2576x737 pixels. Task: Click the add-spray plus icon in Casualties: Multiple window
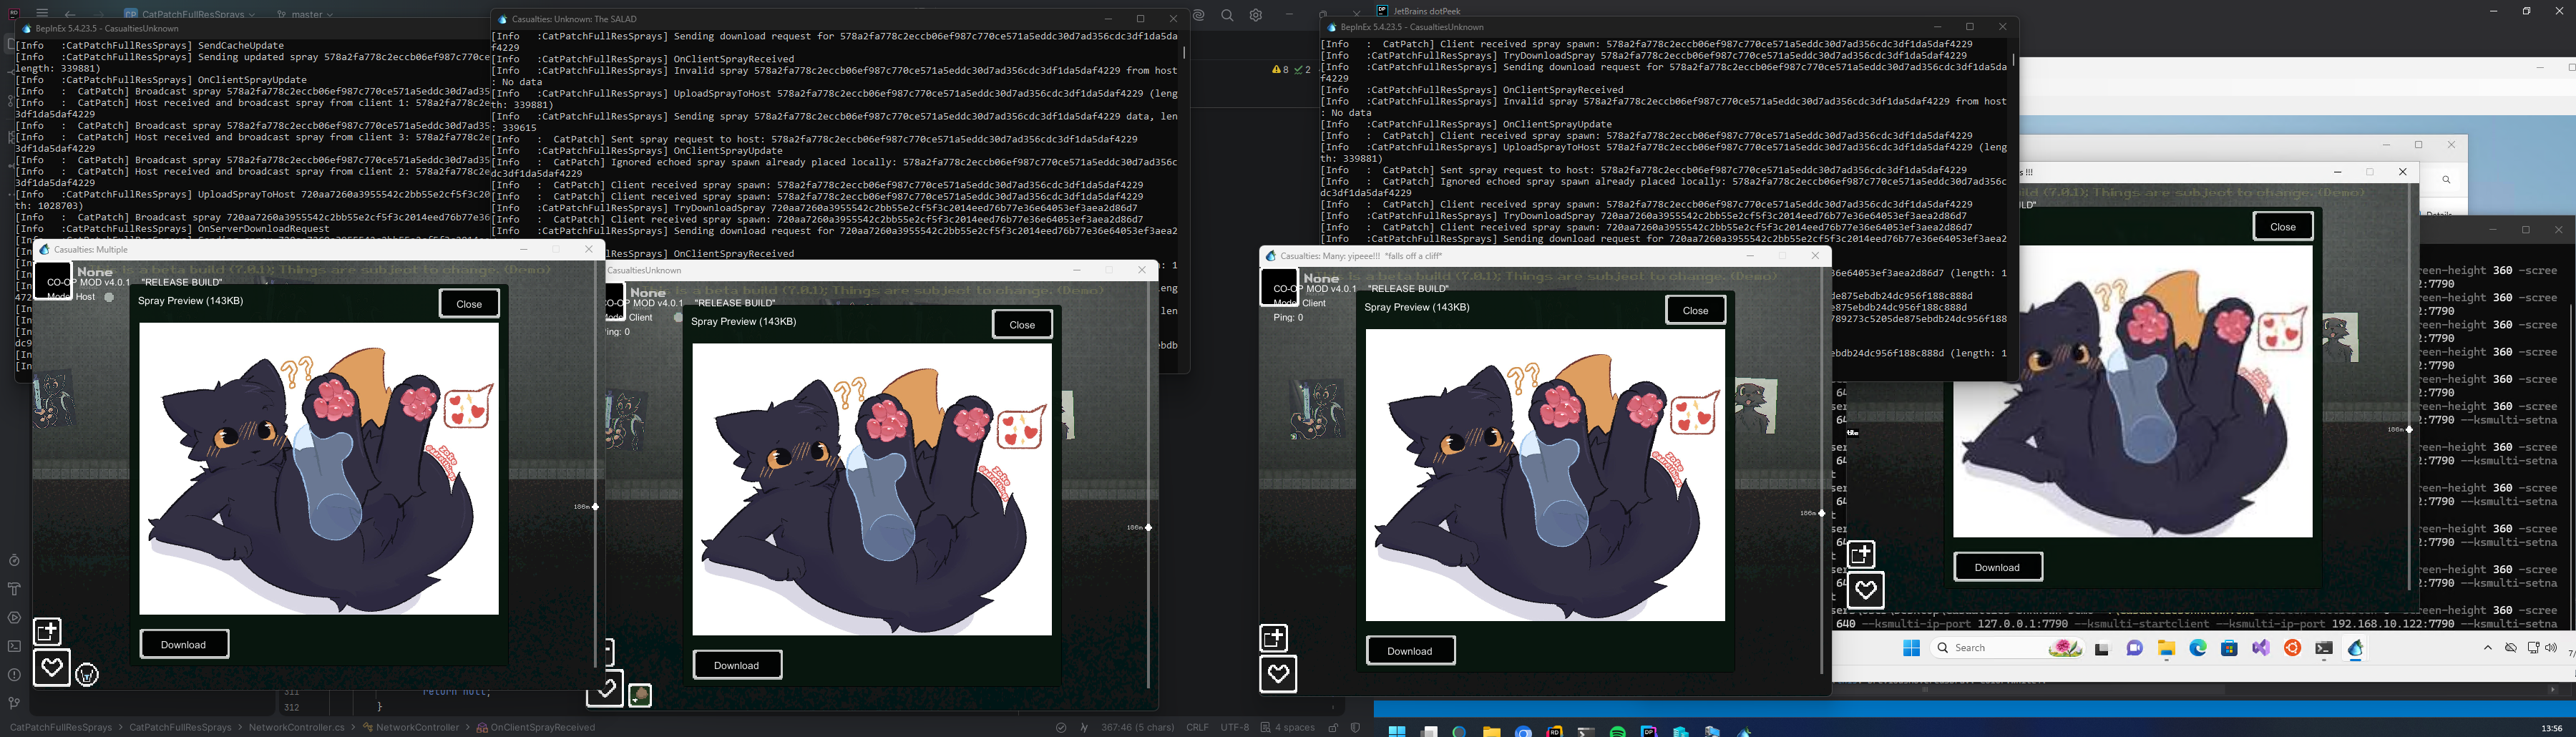pos(47,631)
